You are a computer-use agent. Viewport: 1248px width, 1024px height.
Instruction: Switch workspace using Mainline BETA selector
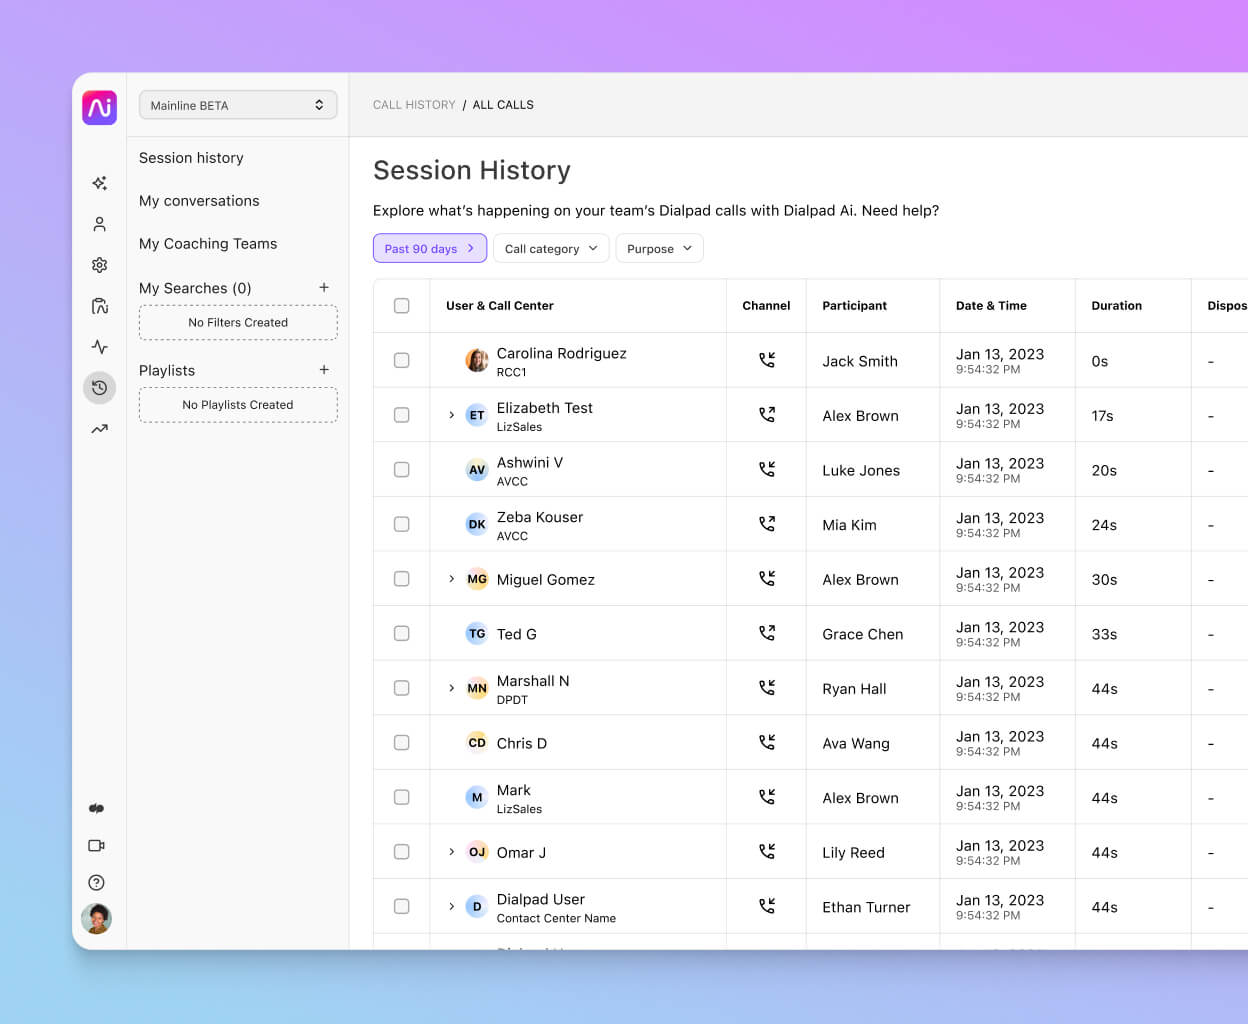coord(238,104)
